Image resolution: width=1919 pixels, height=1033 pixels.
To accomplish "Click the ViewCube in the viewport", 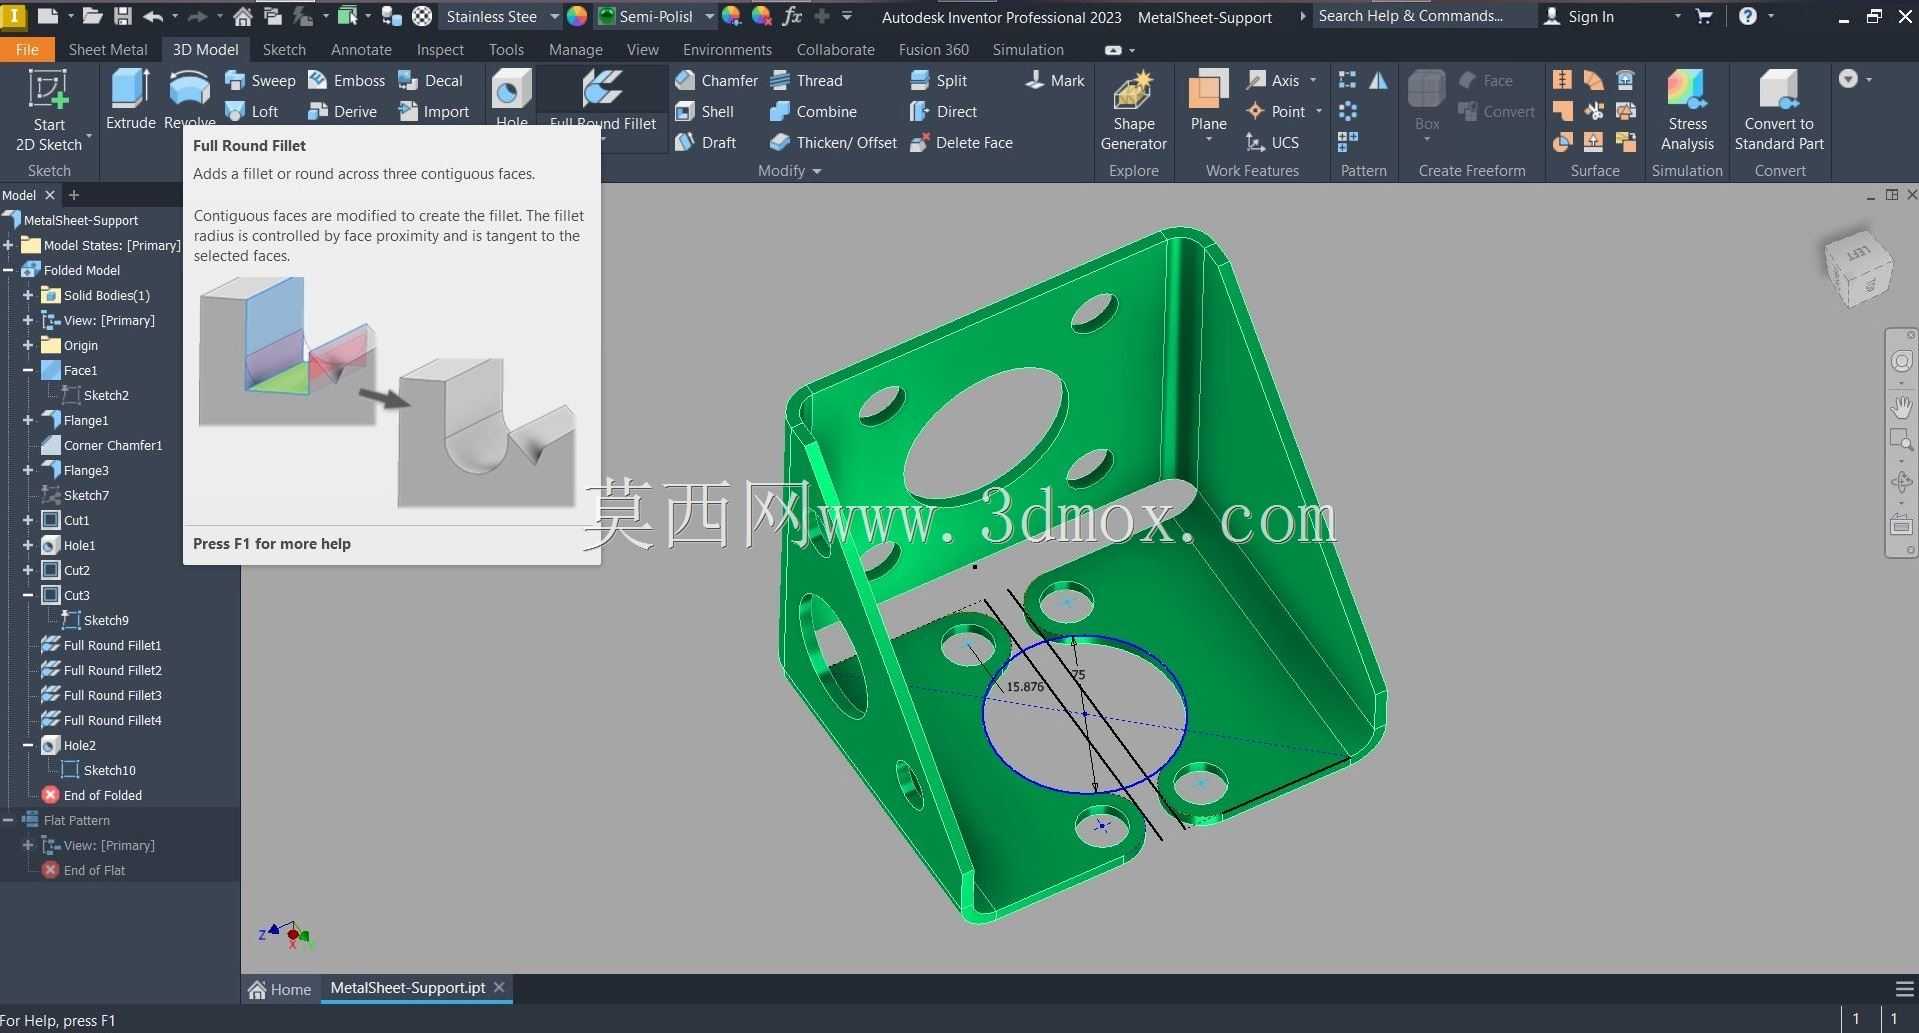I will (x=1859, y=268).
